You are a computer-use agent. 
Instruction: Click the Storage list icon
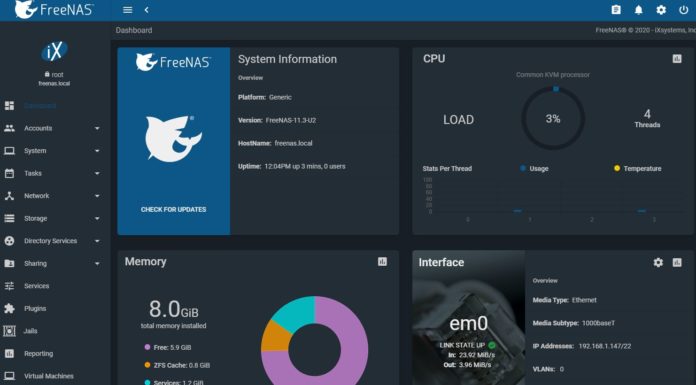9,218
